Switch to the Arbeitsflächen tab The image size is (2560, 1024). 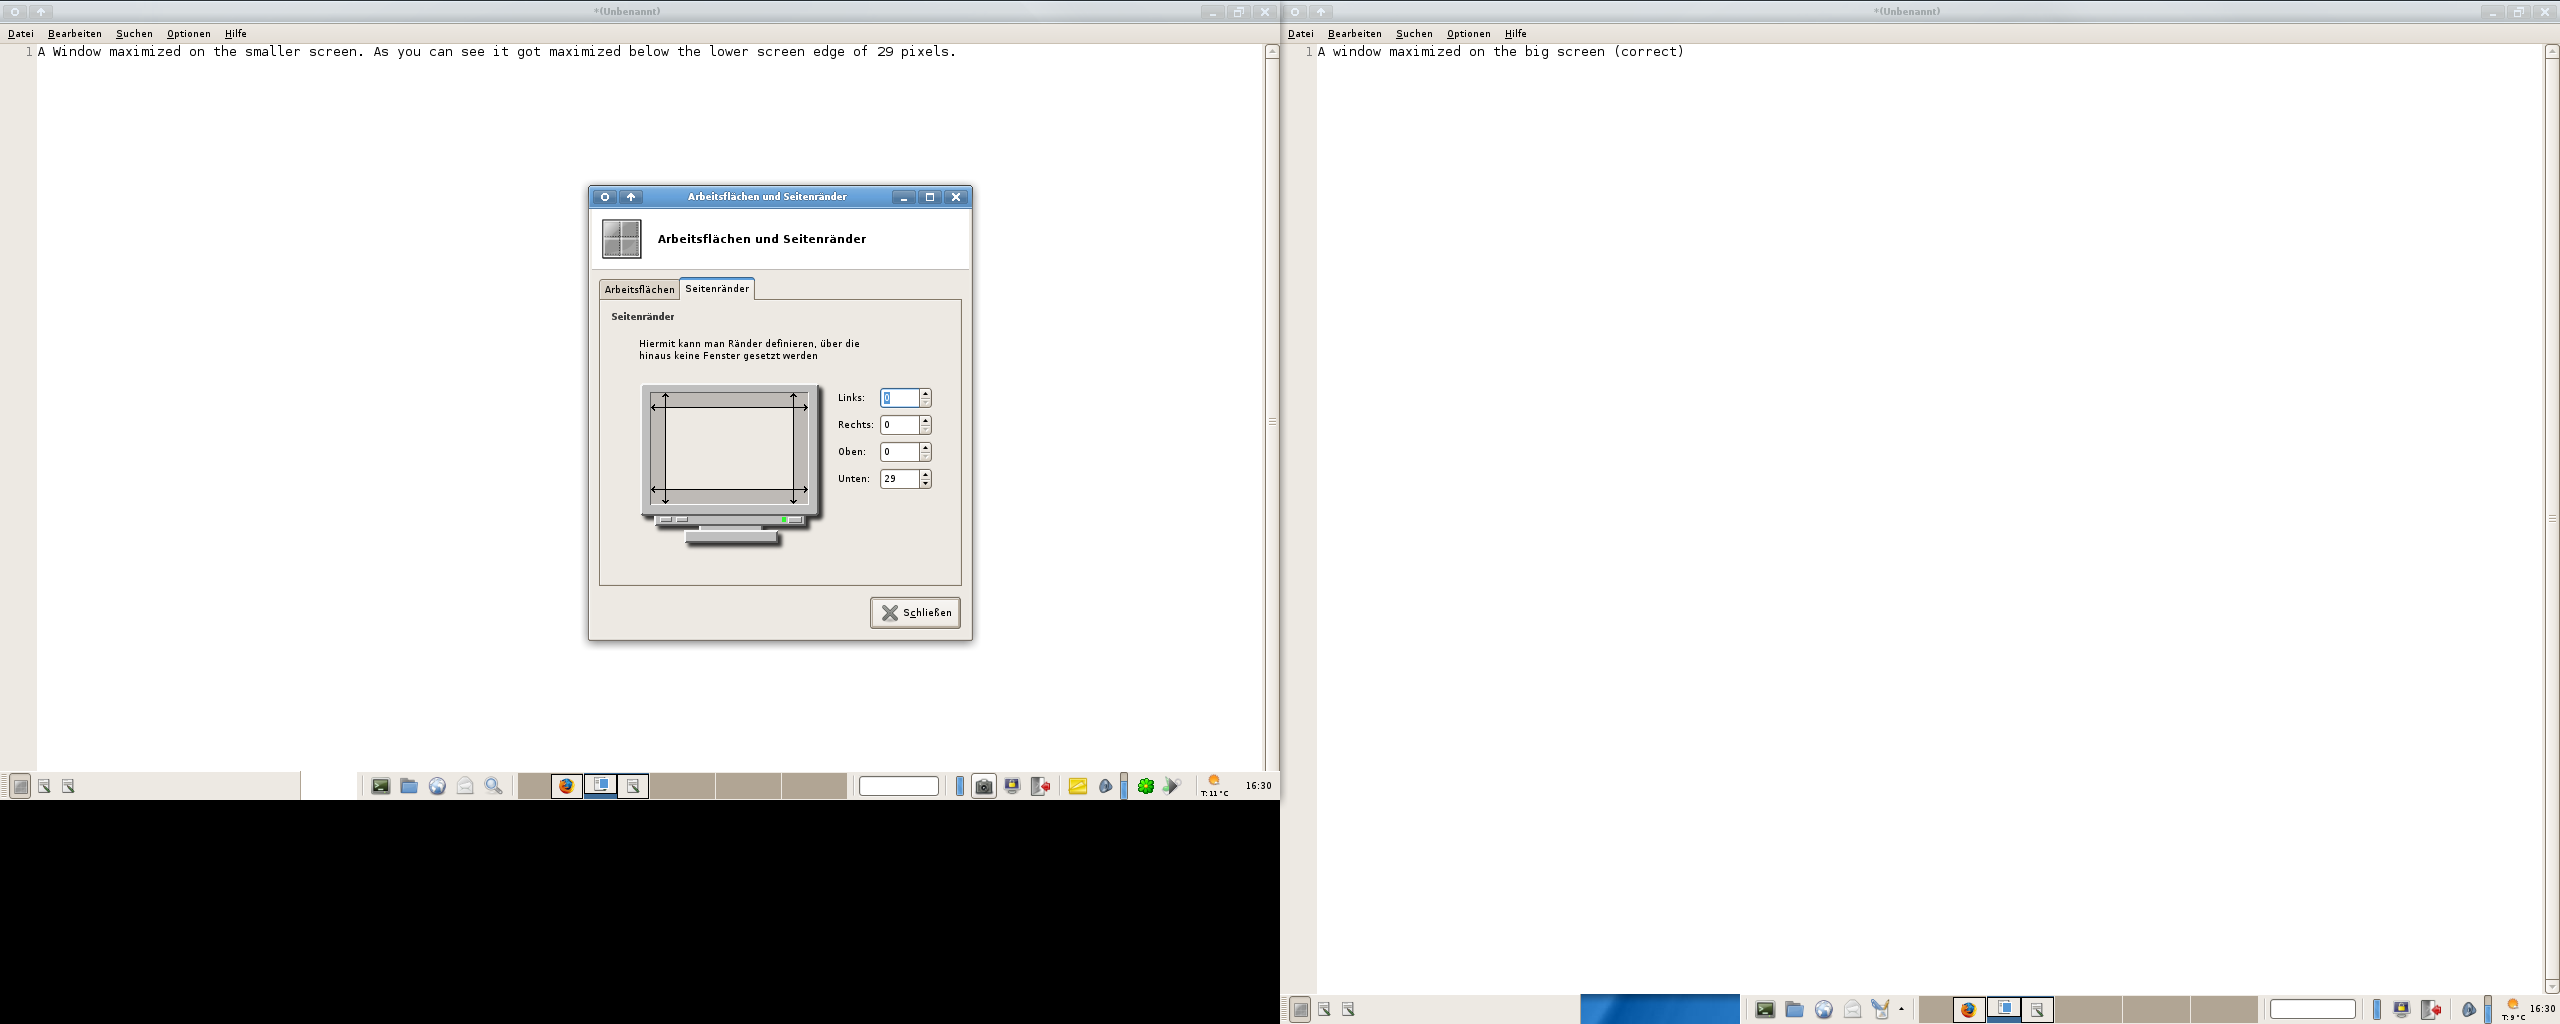tap(639, 290)
